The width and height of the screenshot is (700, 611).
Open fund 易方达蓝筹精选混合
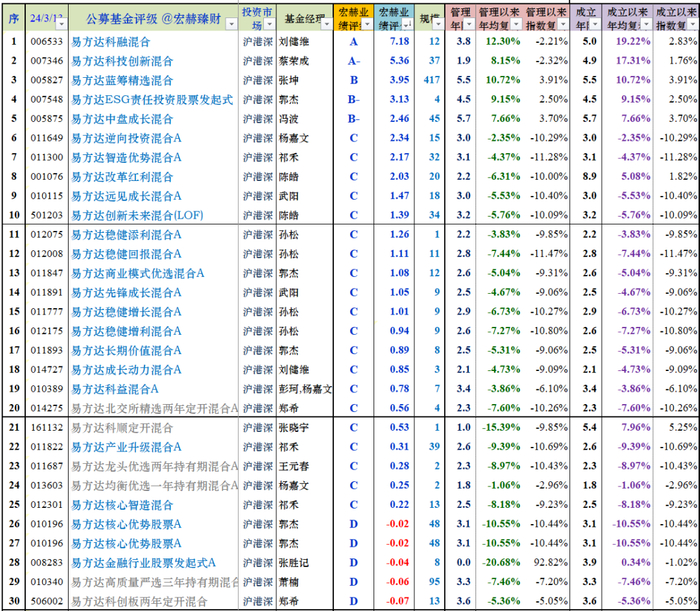[122, 80]
